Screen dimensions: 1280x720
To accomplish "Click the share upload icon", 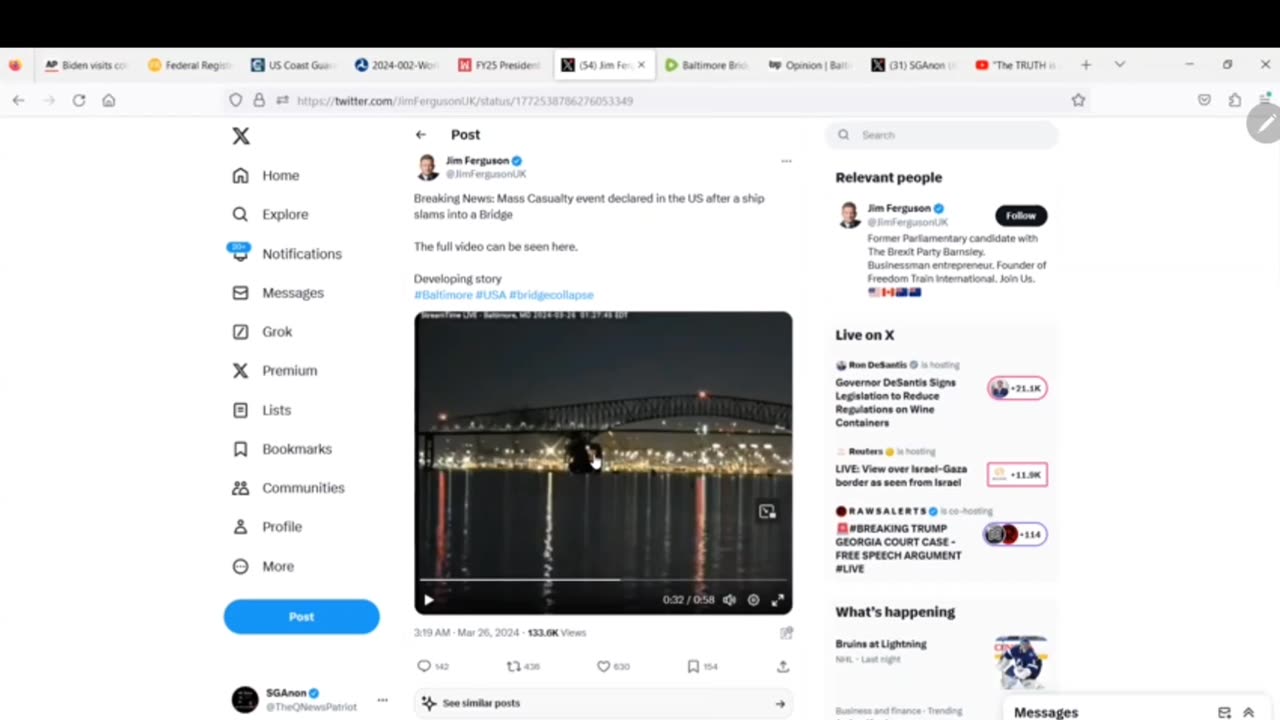I will 783,666.
